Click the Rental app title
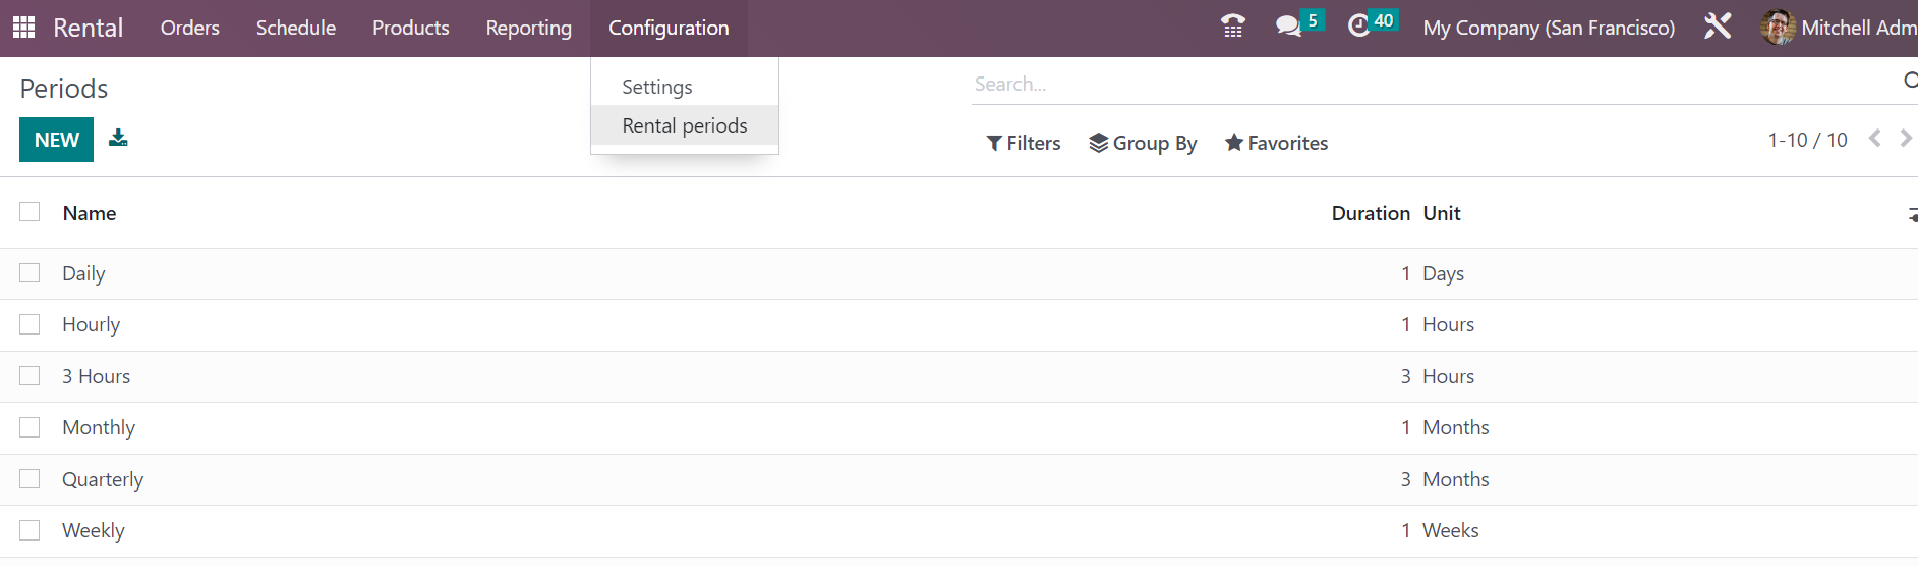 (x=88, y=28)
